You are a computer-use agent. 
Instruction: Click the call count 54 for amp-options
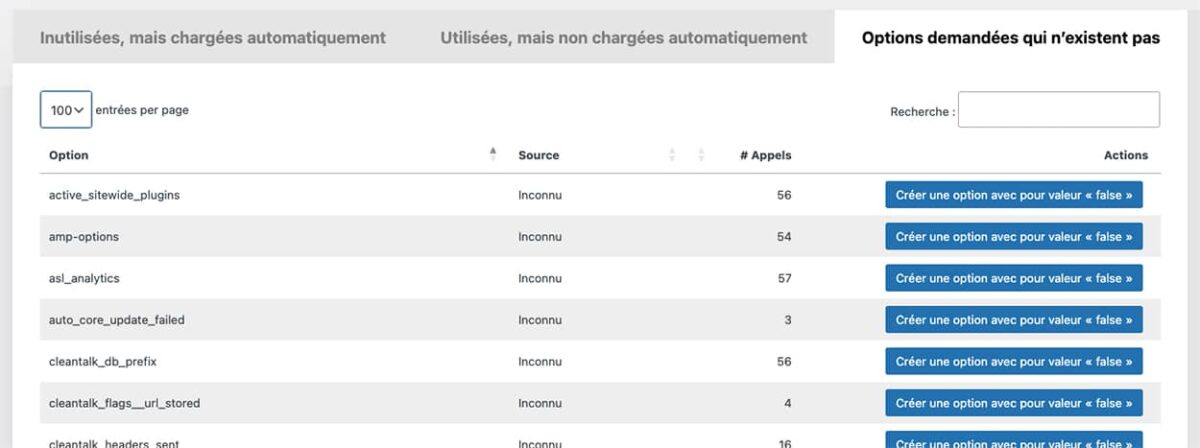coord(784,237)
